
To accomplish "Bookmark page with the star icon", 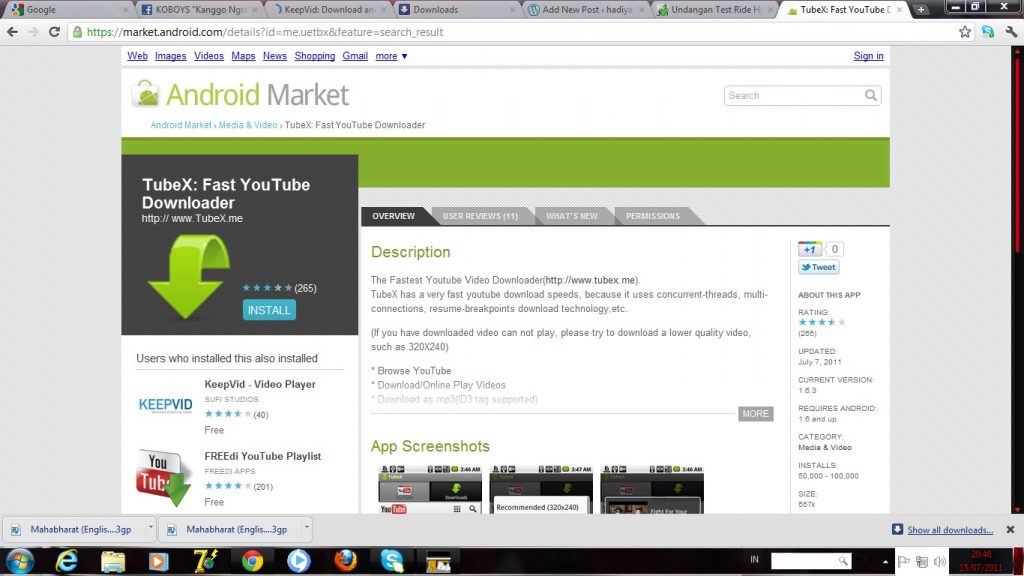I will (964, 32).
